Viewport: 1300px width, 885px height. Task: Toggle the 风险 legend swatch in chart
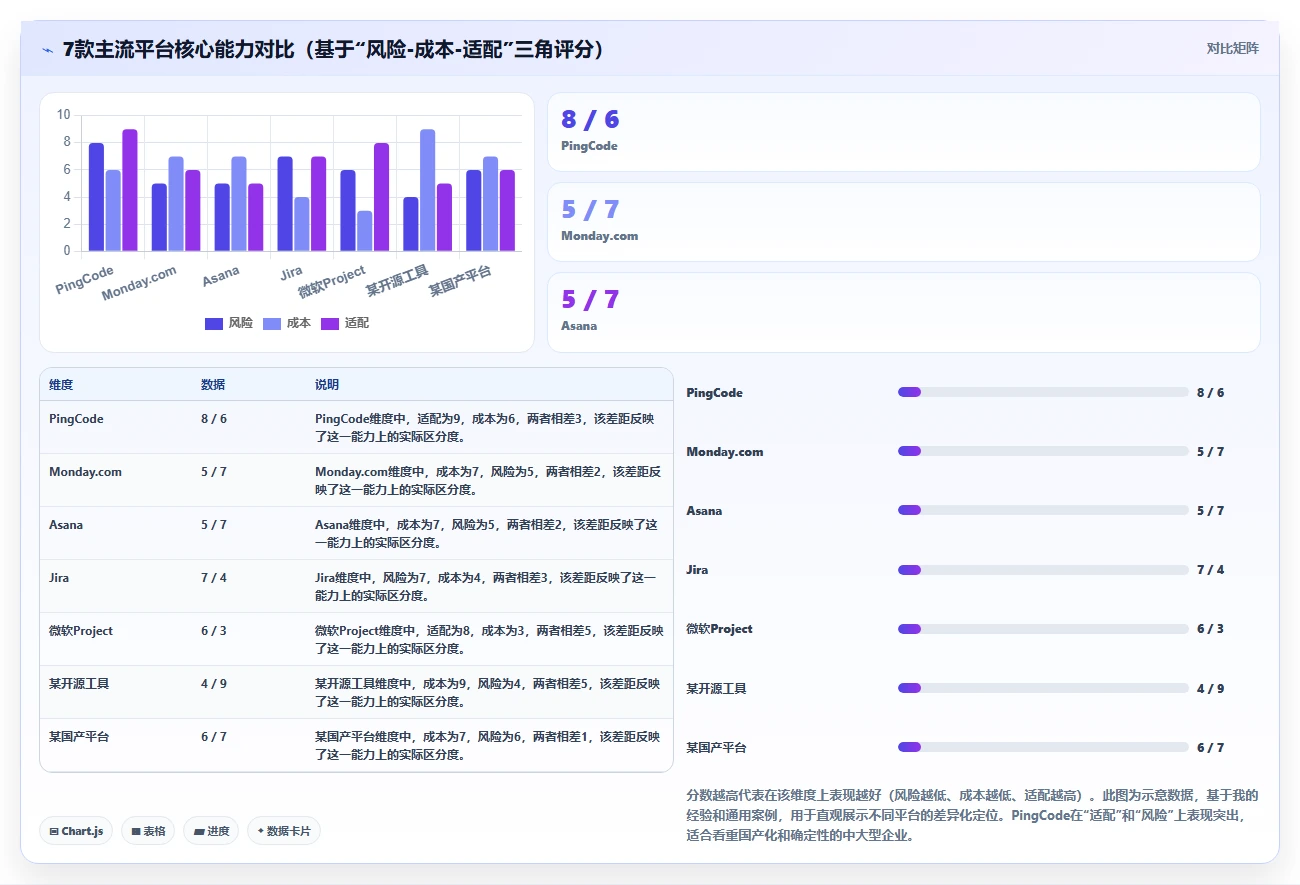(214, 323)
